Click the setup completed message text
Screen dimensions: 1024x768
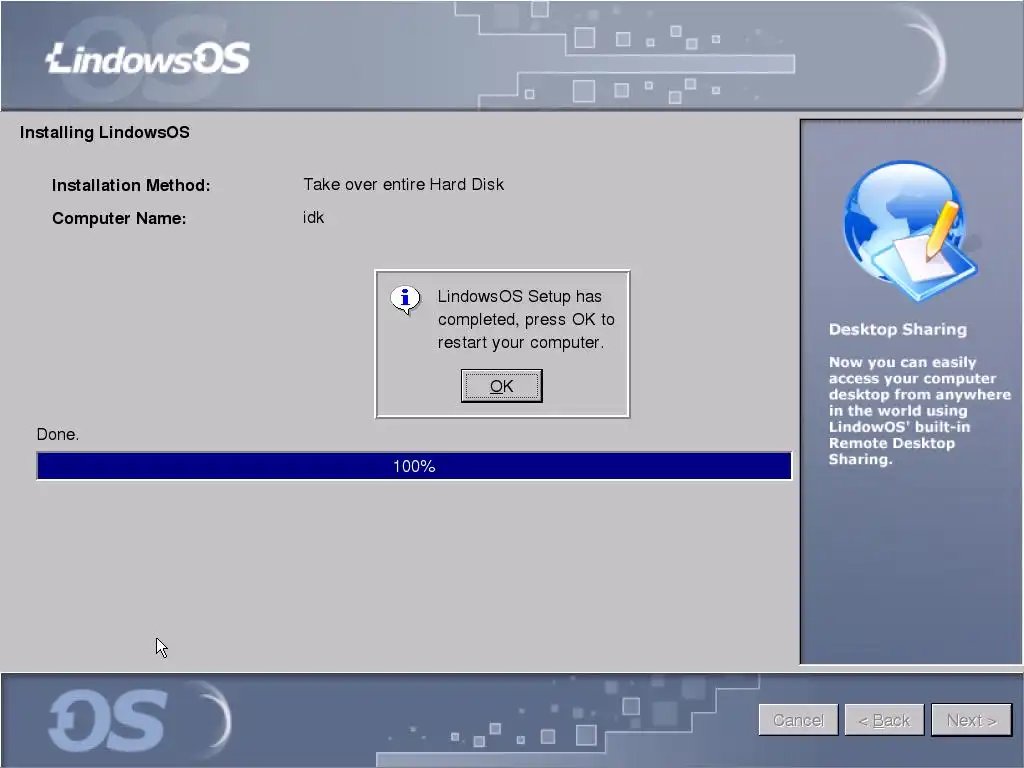click(526, 319)
